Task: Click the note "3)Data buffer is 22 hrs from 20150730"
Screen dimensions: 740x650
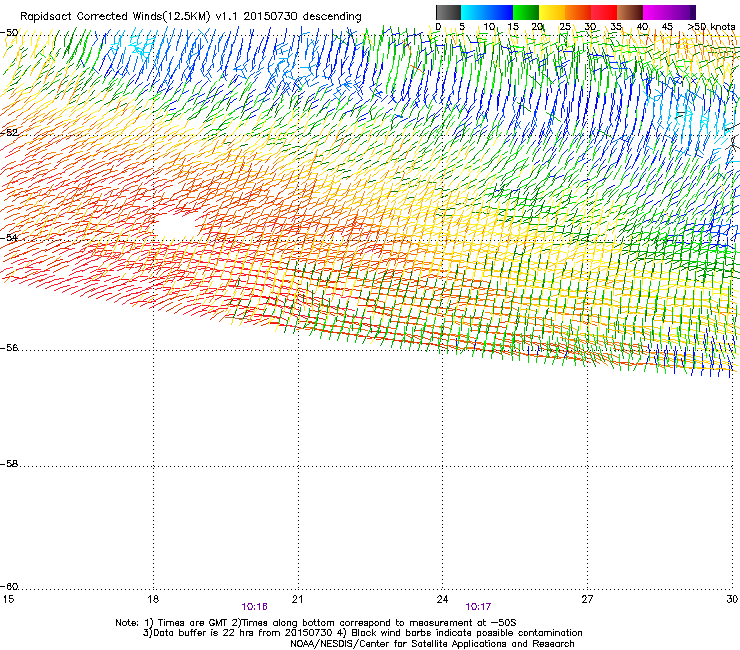Action: click(x=237, y=633)
